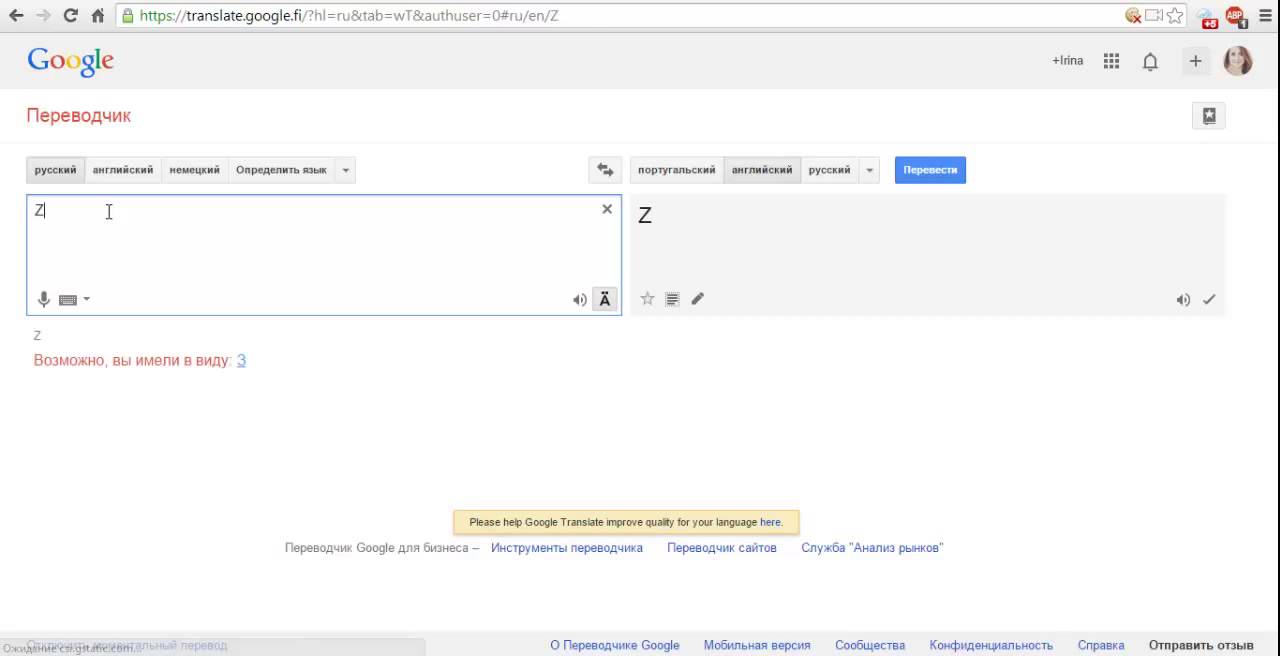Open phrasebook icon button
Screen dimensions: 1280x656
(1209, 116)
